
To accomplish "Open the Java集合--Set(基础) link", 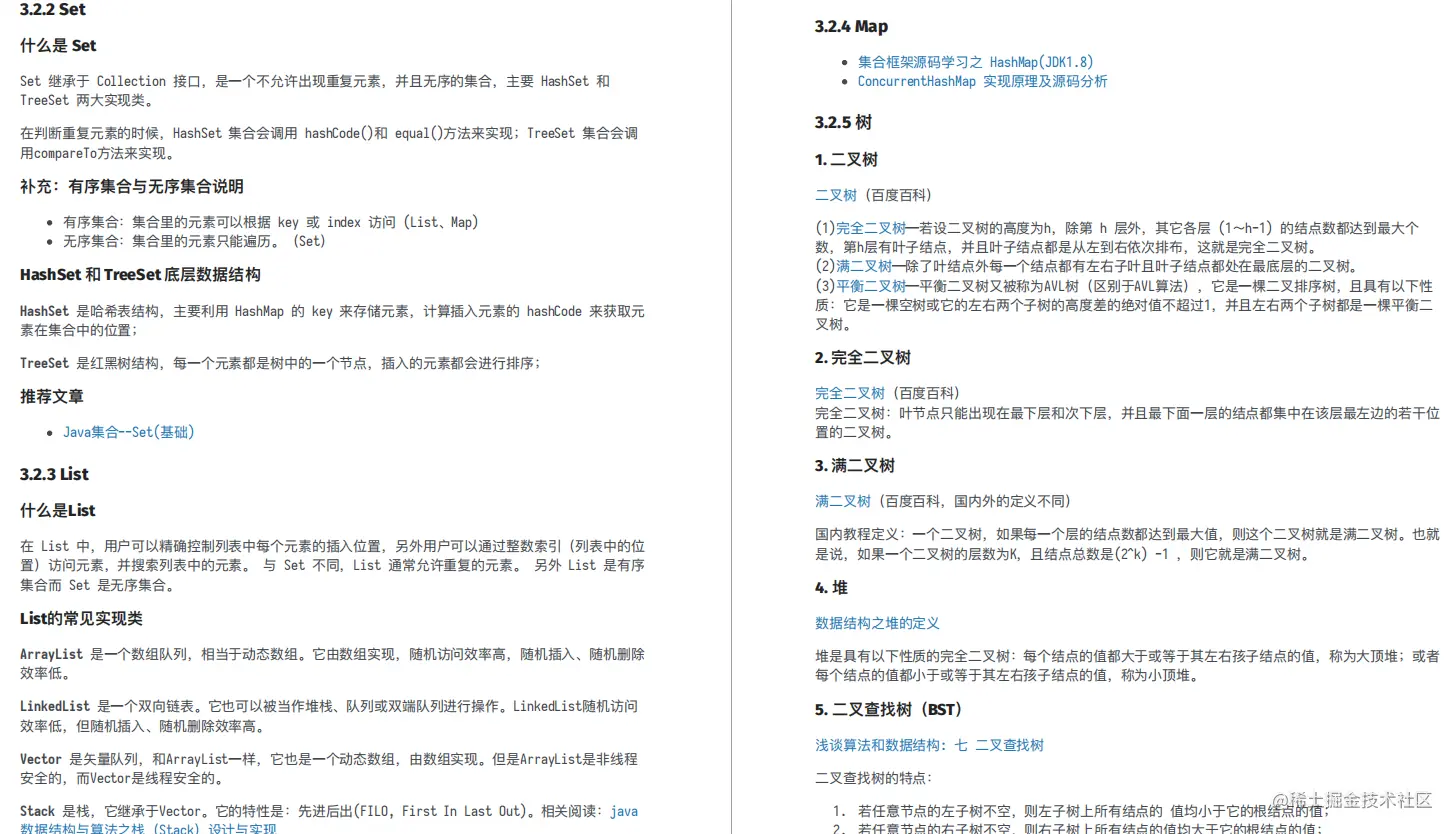I will 128,432.
